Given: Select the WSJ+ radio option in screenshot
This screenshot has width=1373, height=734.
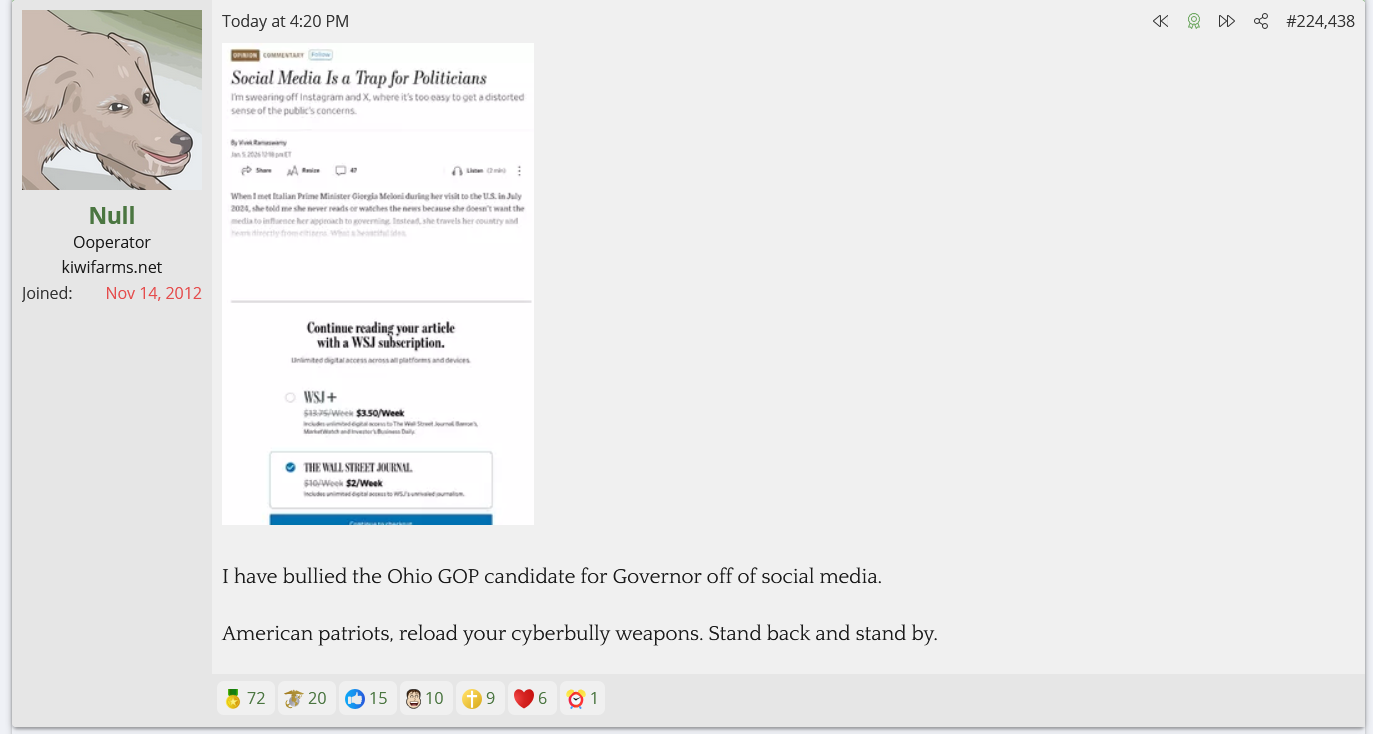Looking at the screenshot, I should point(290,397).
